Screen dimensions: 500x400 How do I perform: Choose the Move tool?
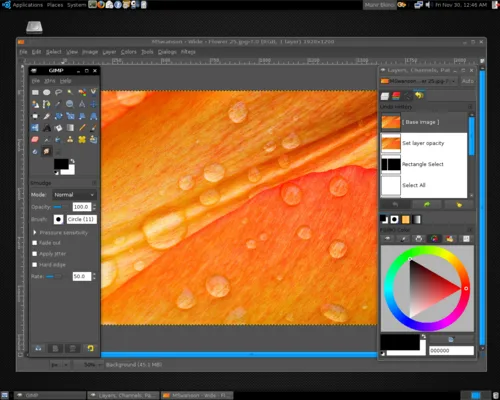coord(93,104)
